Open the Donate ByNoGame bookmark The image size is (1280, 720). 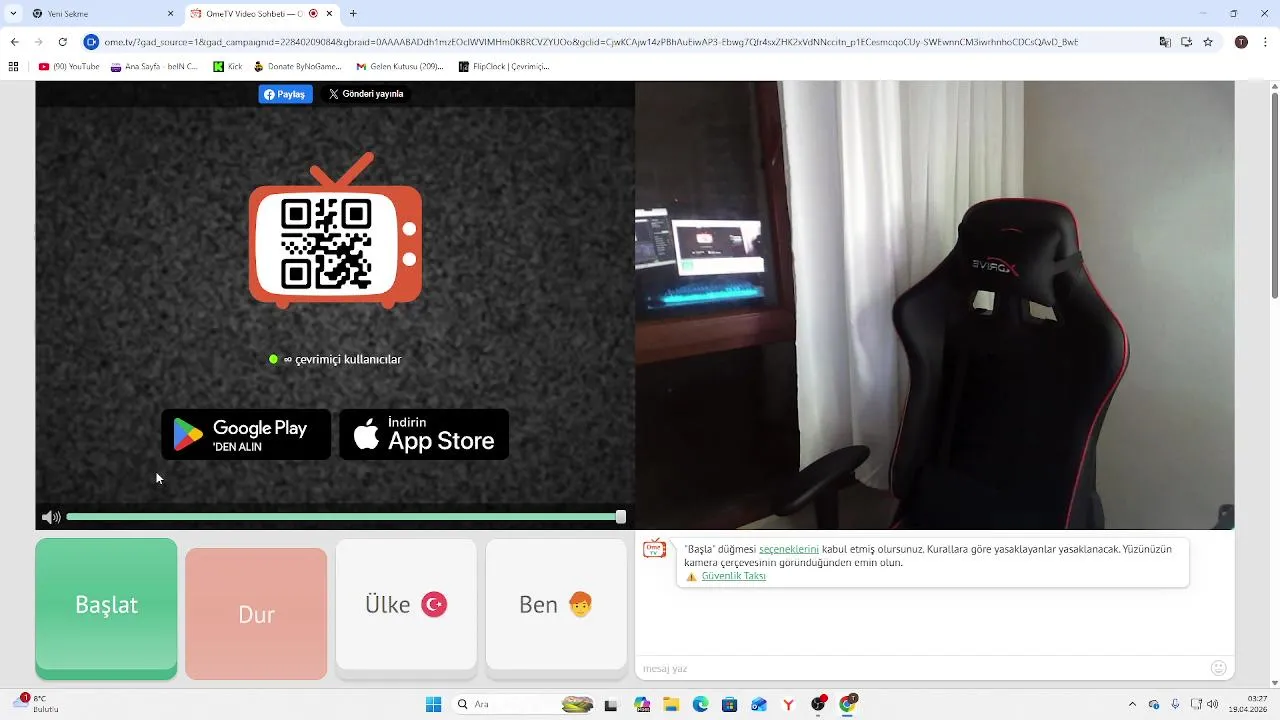[297, 67]
